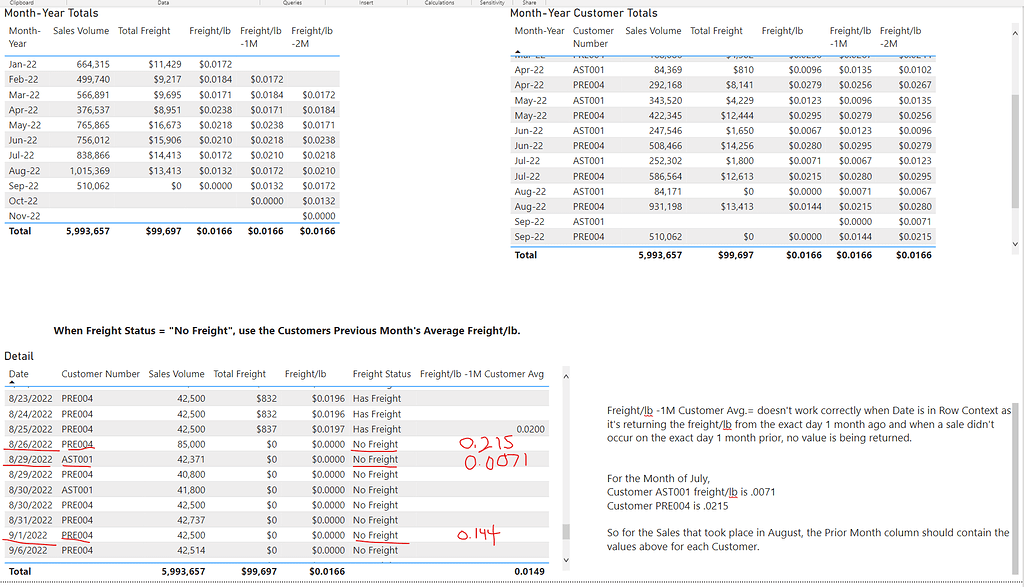Click the Freight/lb -1M column header
The image size is (1024, 587).
[261, 37]
